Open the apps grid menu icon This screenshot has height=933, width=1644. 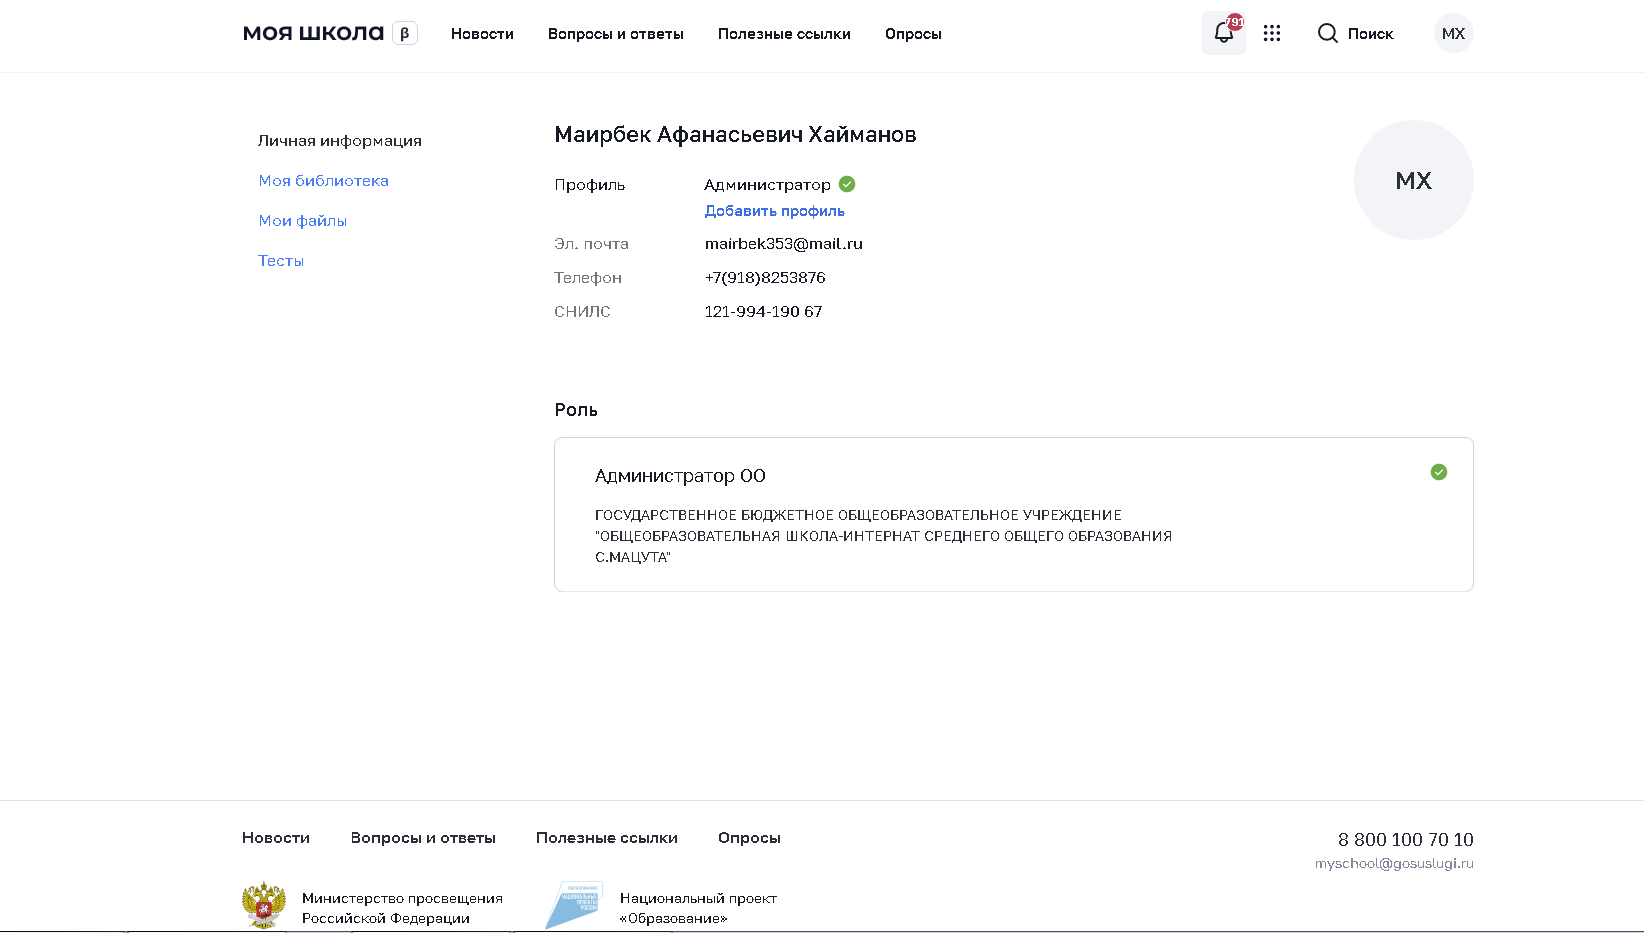1272,34
